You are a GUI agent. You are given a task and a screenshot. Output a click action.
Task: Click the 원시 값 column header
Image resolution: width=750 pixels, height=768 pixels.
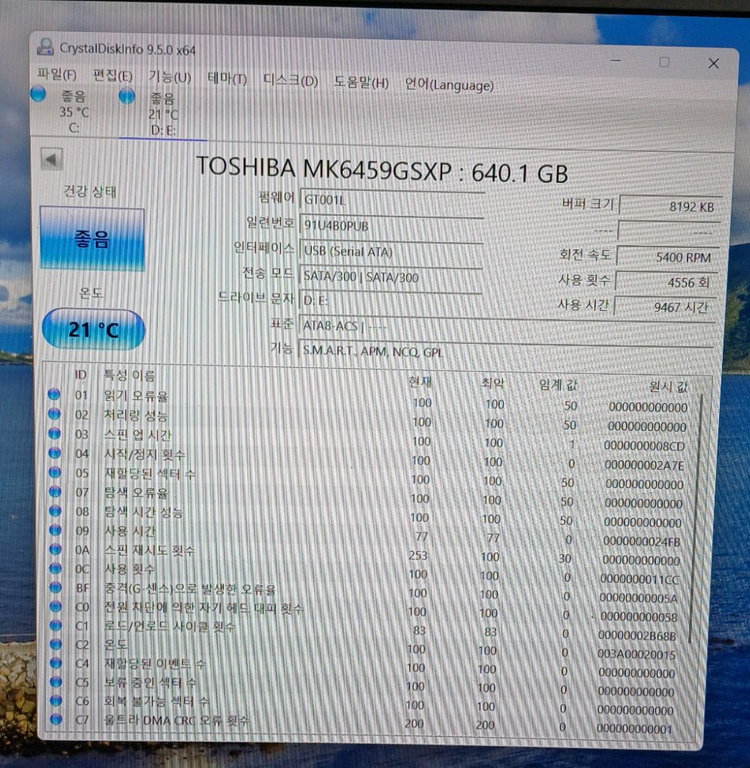pos(668,387)
